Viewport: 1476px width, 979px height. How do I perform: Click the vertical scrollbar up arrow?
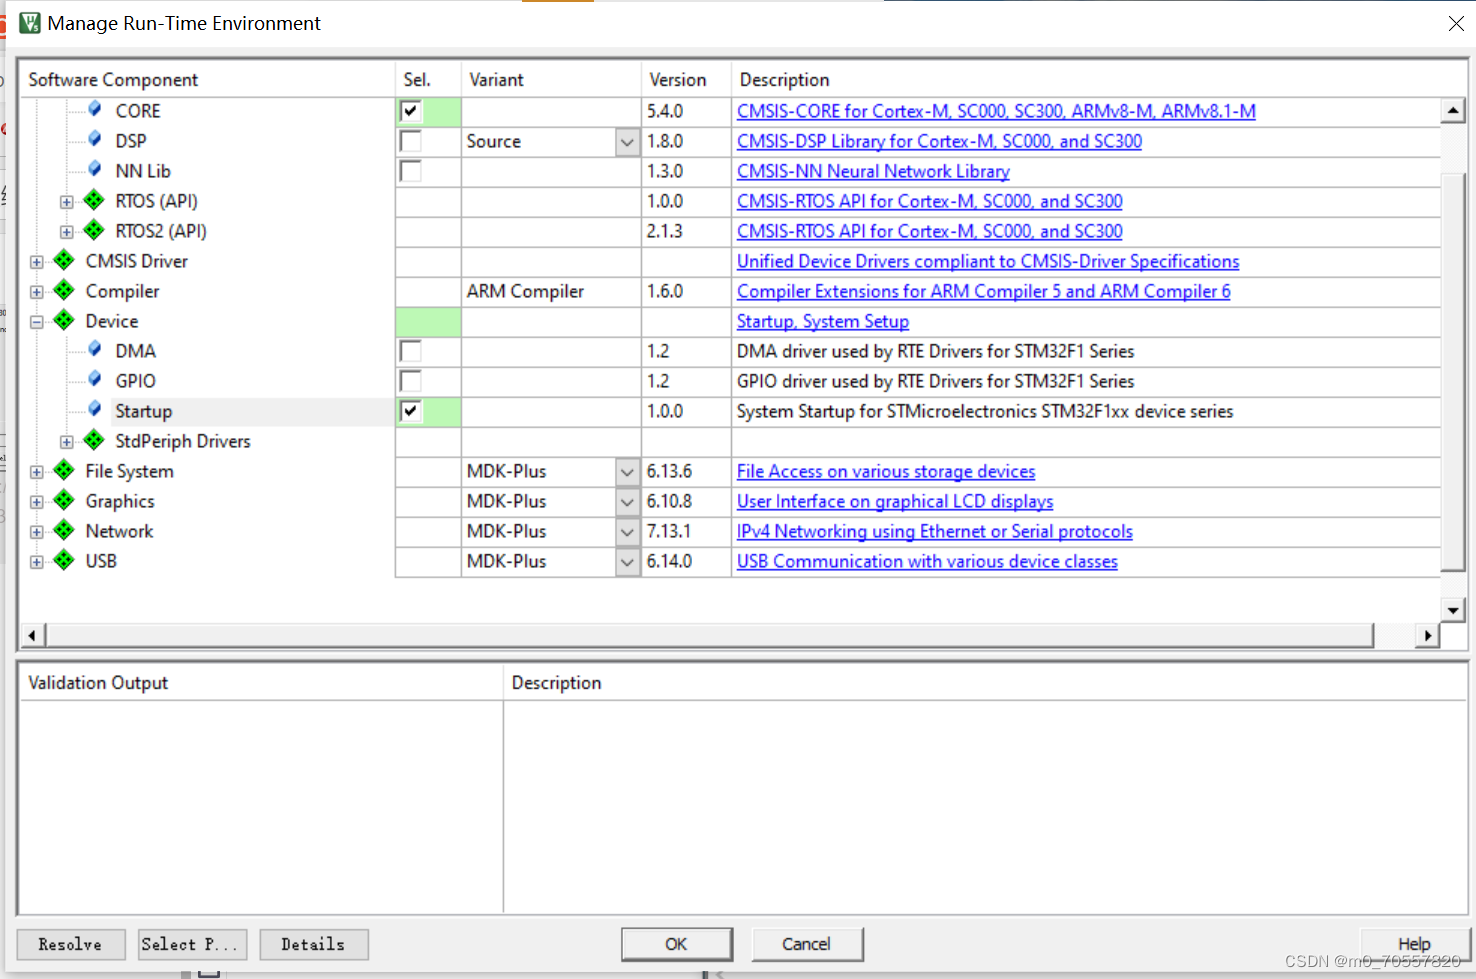tap(1453, 110)
